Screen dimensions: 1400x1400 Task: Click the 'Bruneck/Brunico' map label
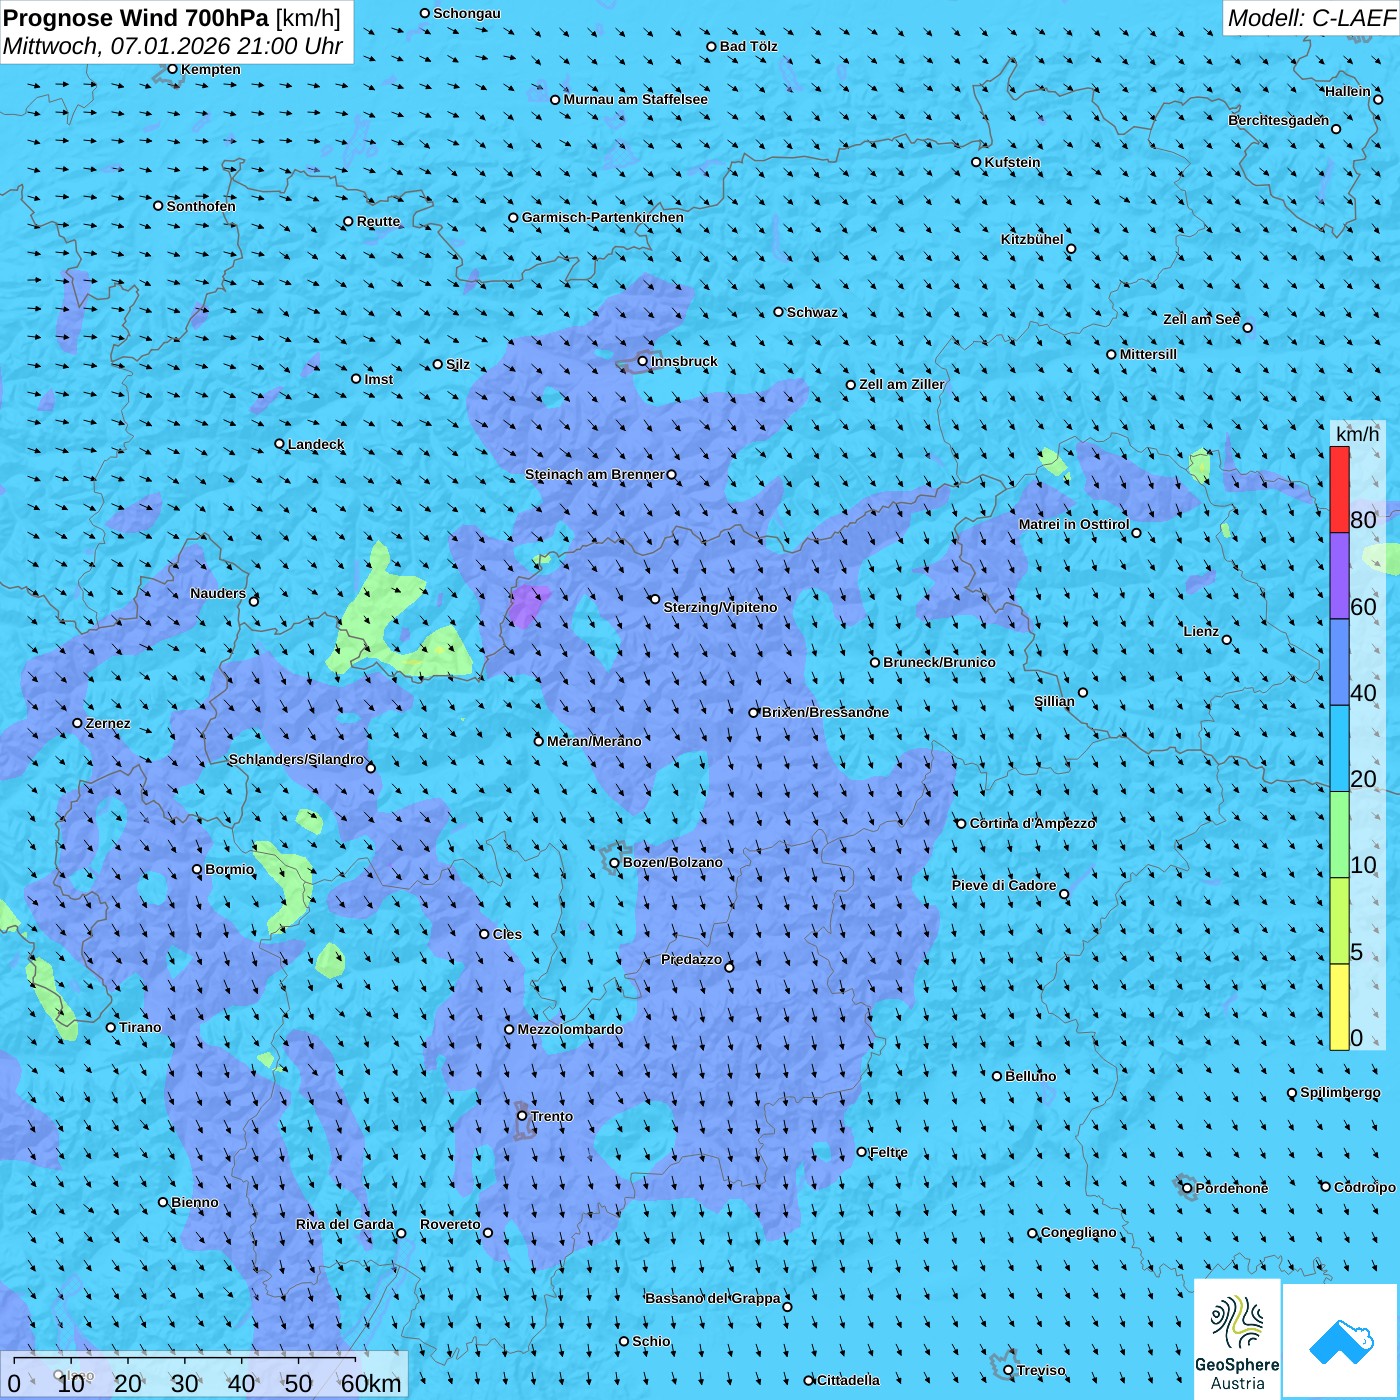point(939,662)
